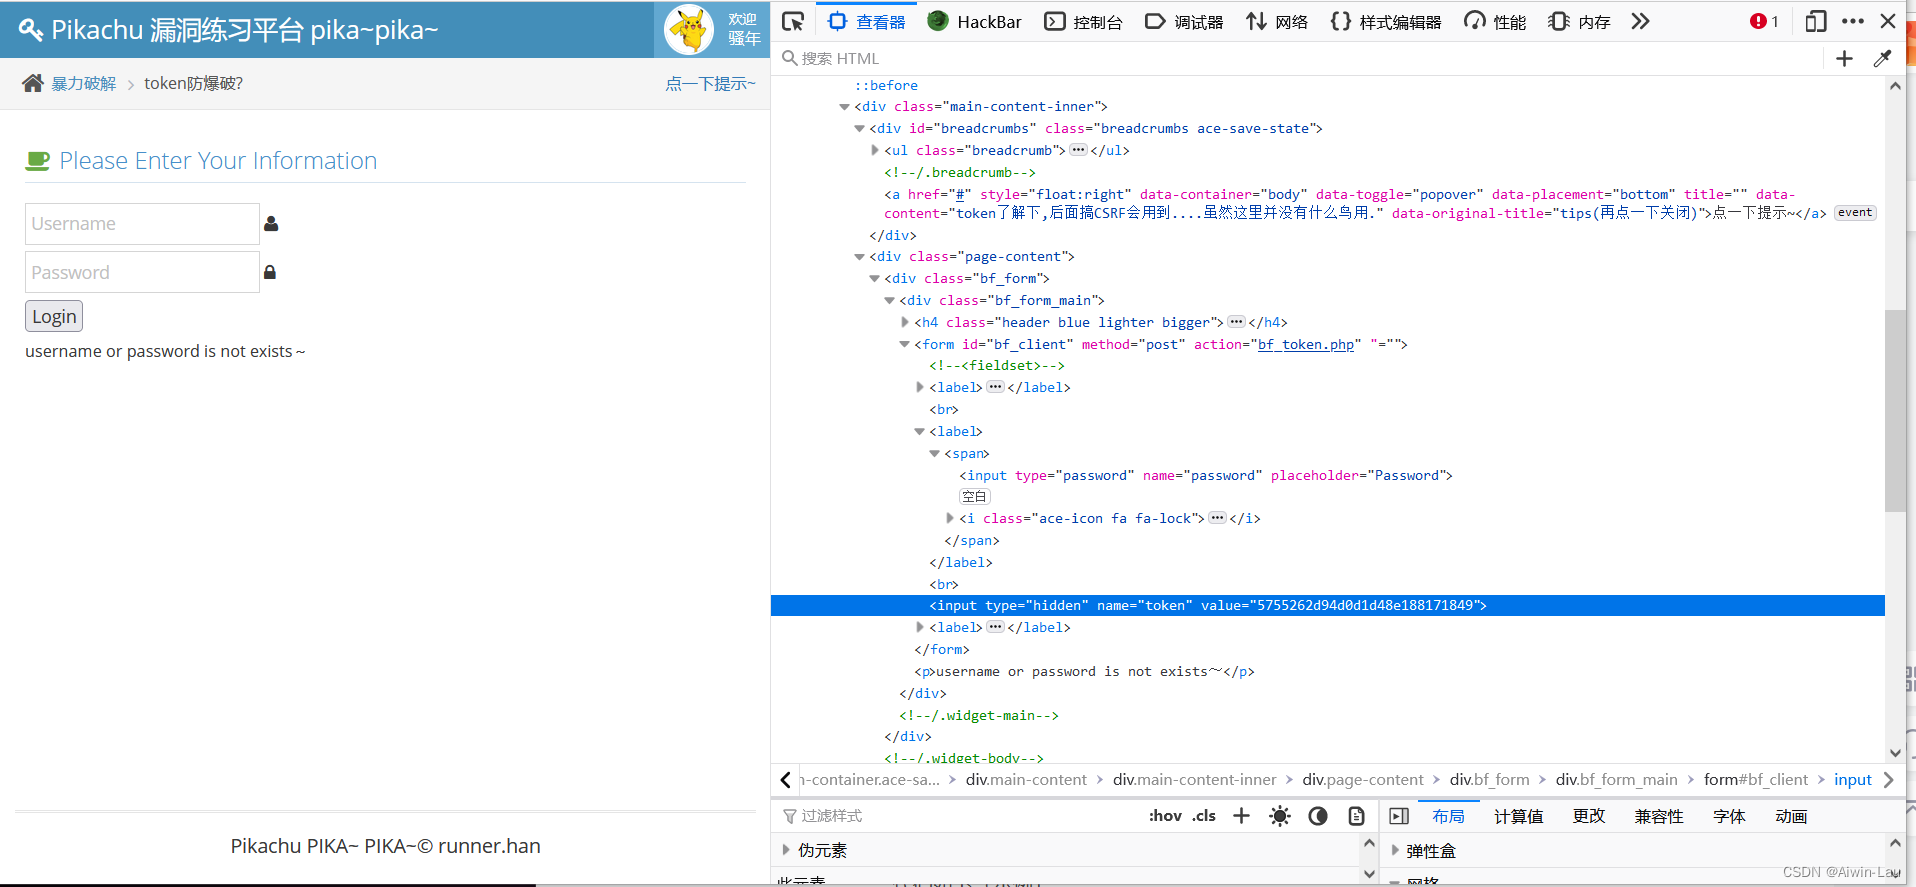This screenshot has width=1916, height=887.
Task: Select div.page-content in the breadcrumb trail
Action: [1362, 779]
